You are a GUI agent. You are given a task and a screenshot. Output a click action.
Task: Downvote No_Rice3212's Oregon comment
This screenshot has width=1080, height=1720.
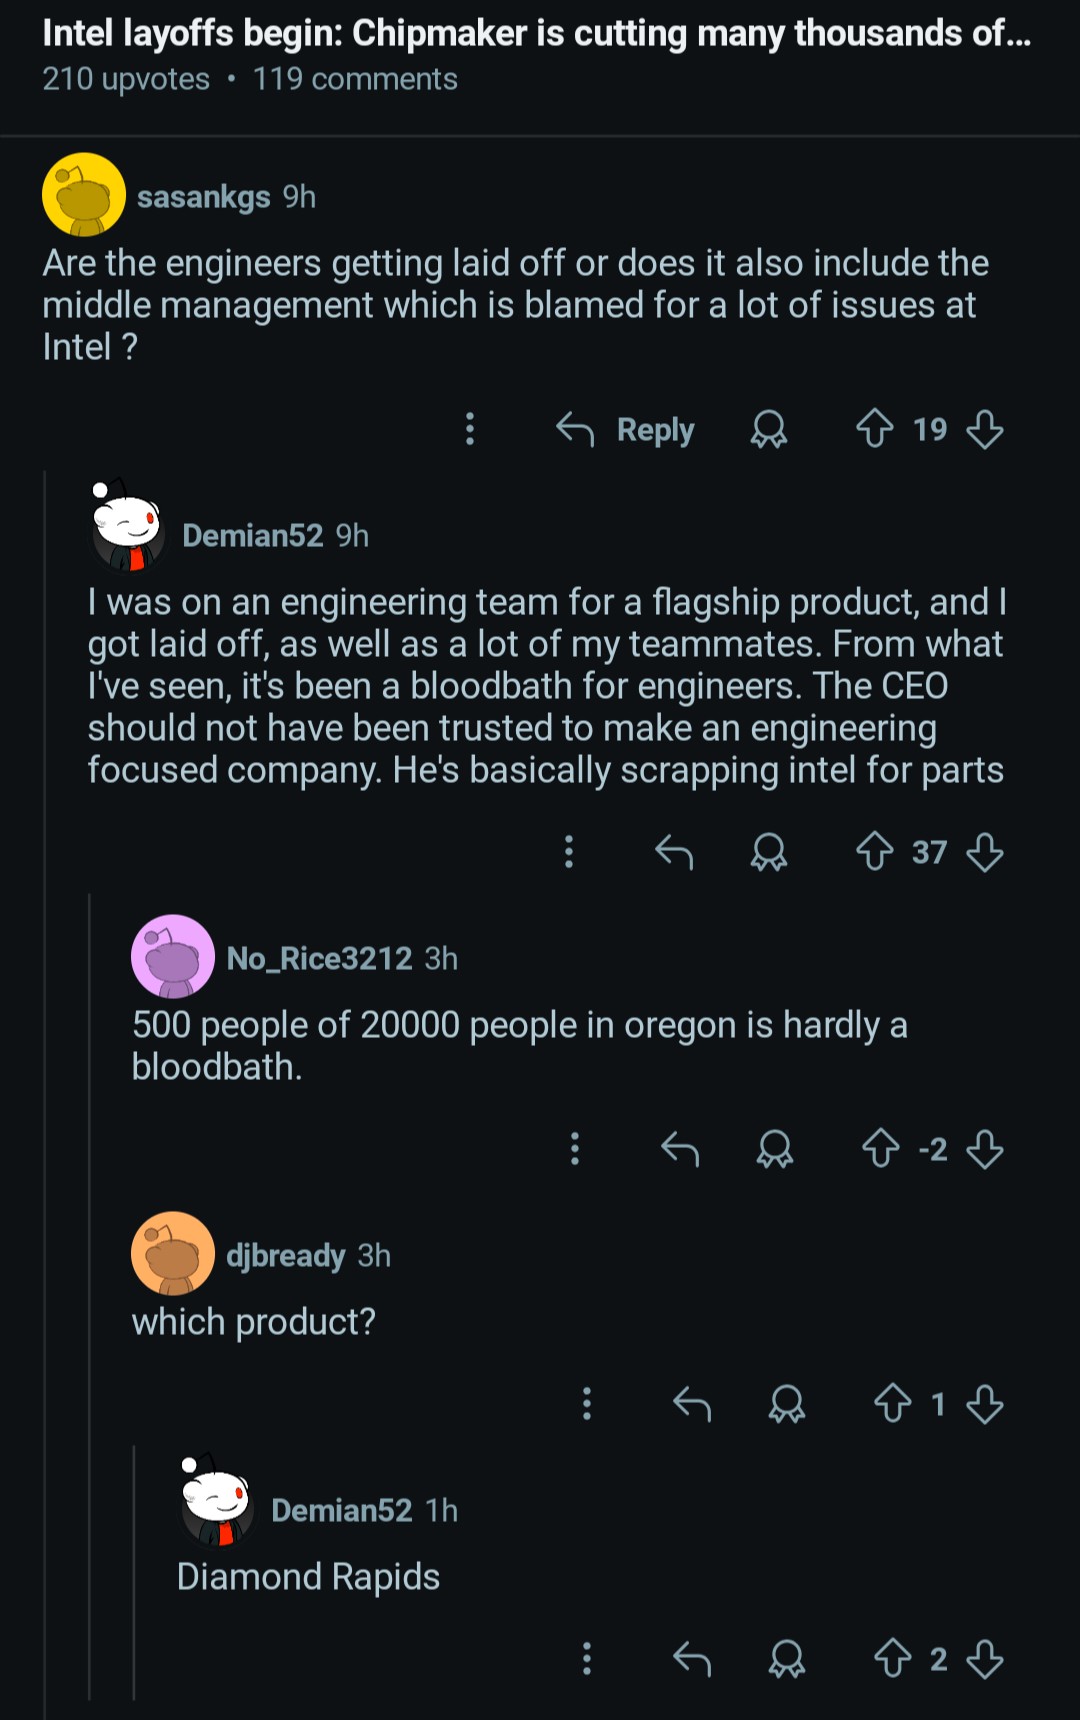[x=985, y=1148]
